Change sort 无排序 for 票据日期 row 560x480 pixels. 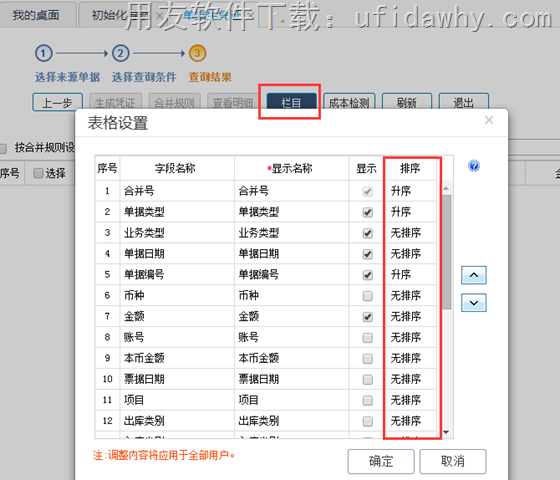411,379
